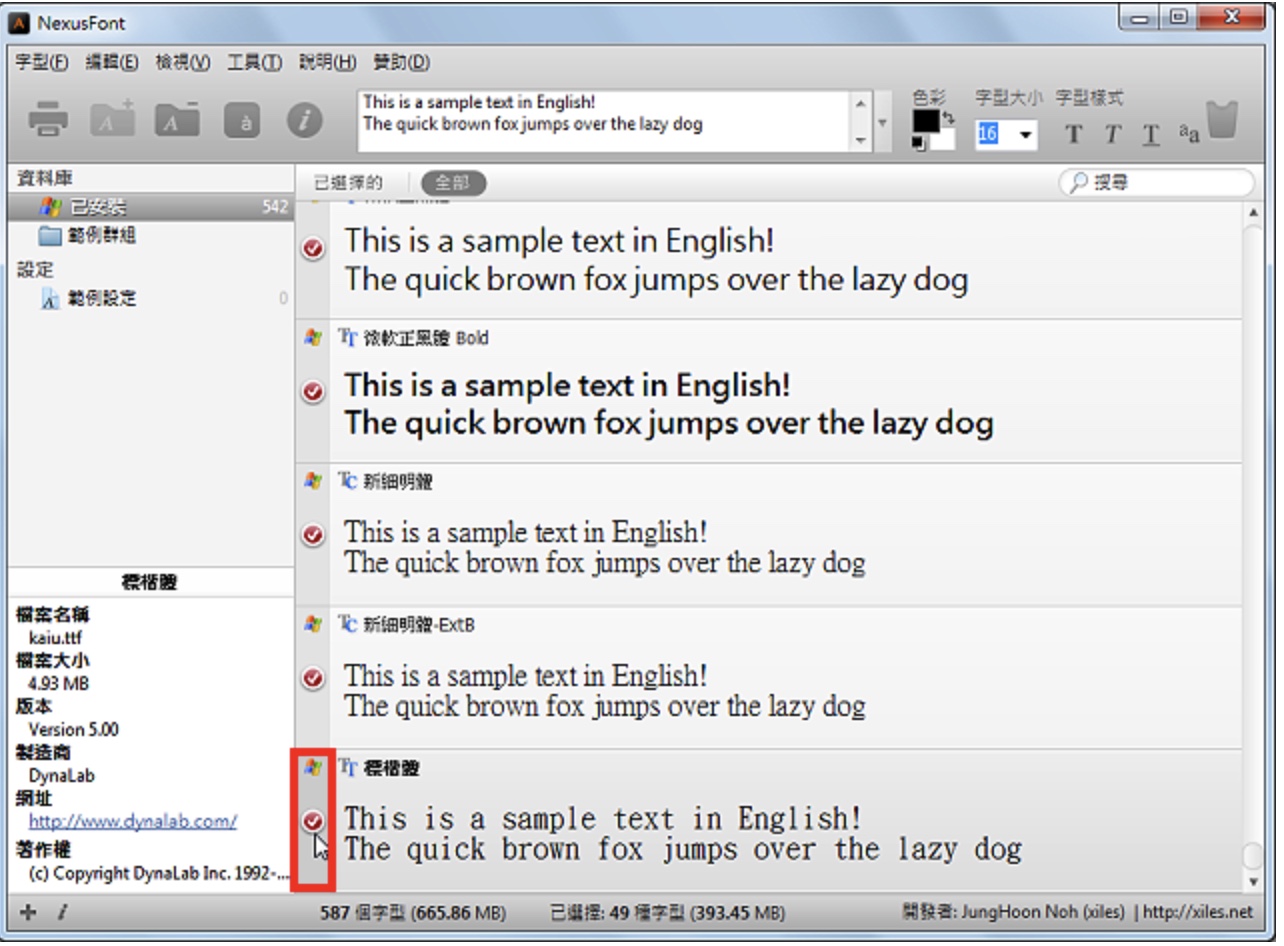
Task: Open the 說明(H) menu
Action: [327, 62]
